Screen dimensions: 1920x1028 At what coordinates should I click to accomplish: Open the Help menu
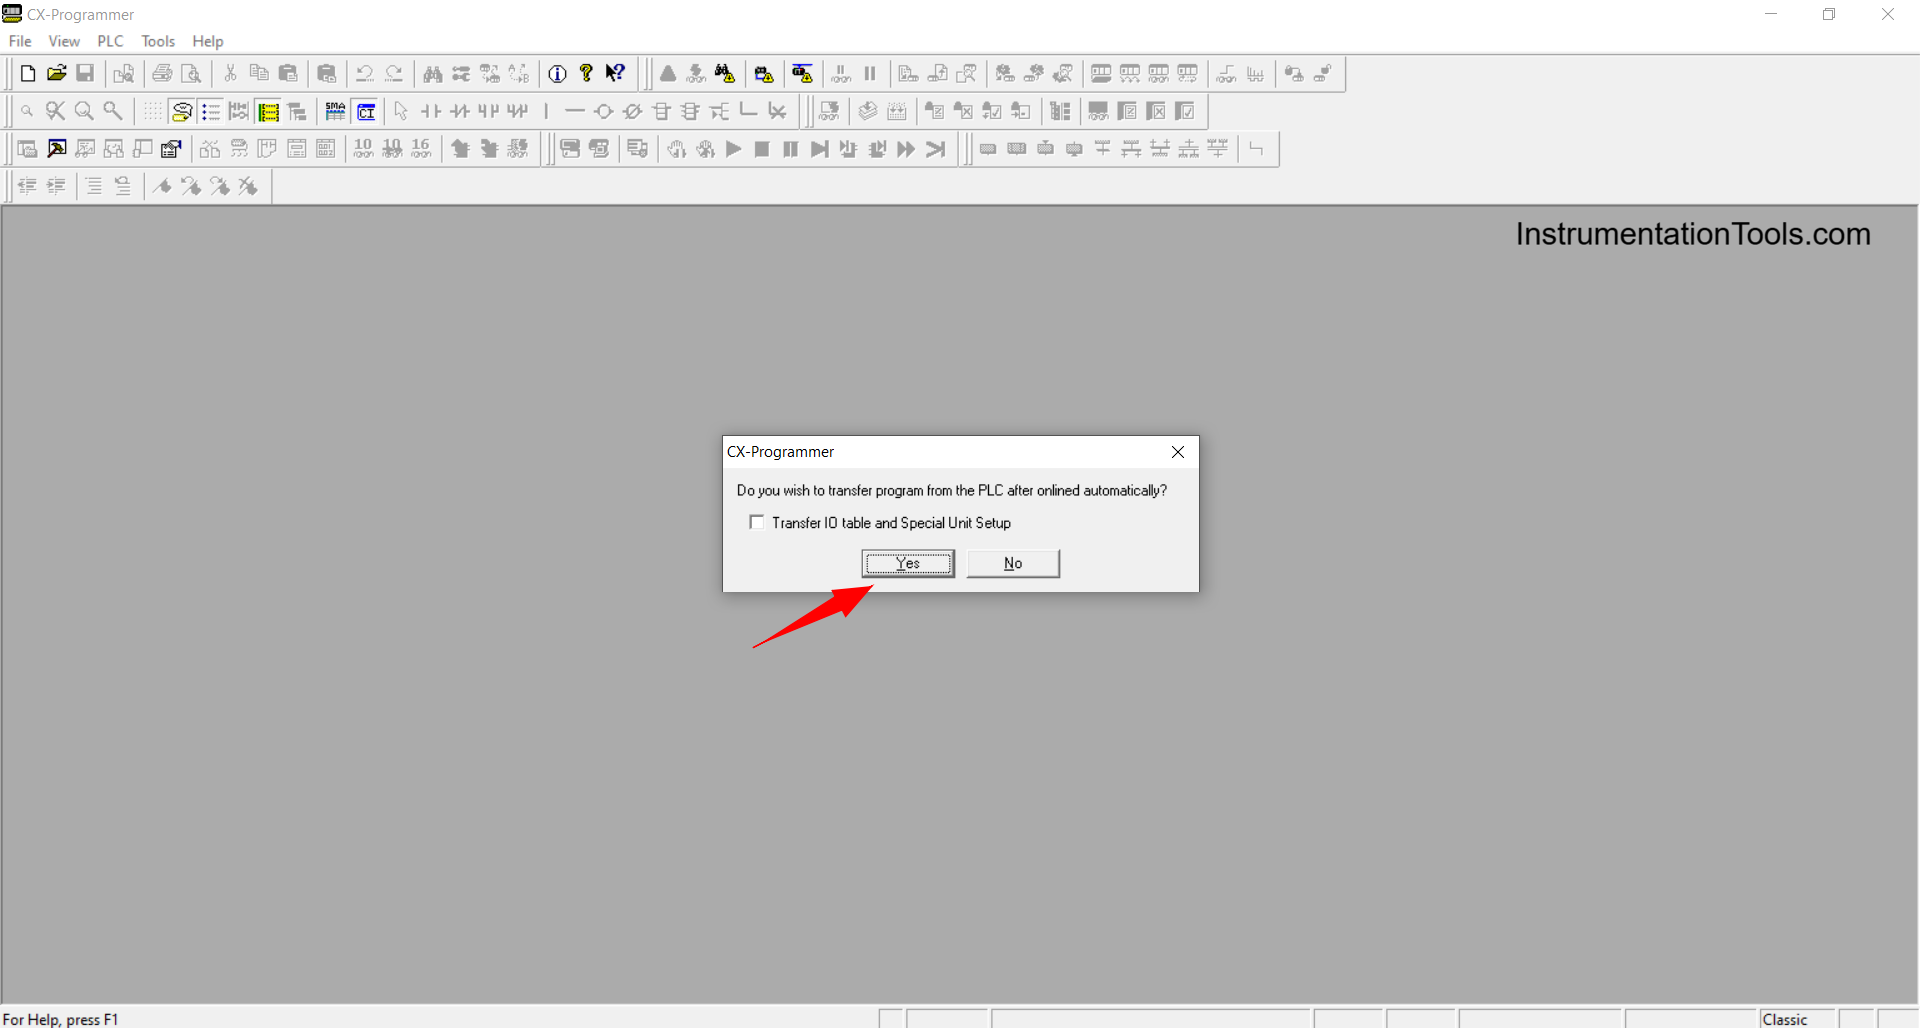tap(208, 41)
